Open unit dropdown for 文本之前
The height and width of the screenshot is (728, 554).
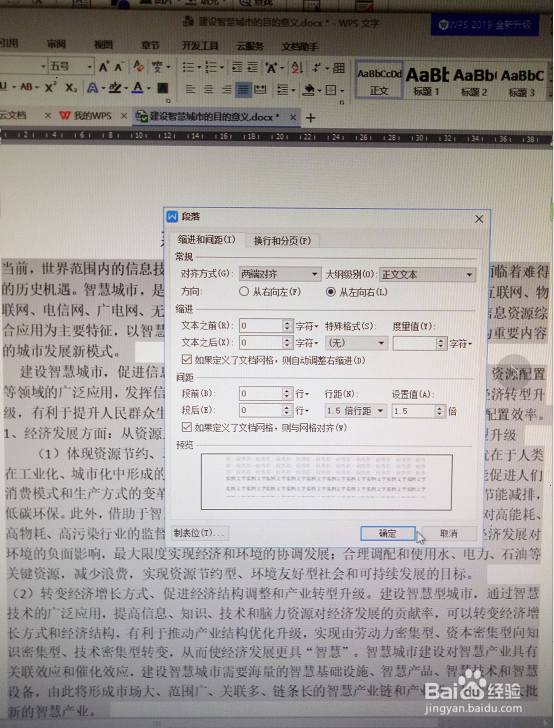coord(307,326)
